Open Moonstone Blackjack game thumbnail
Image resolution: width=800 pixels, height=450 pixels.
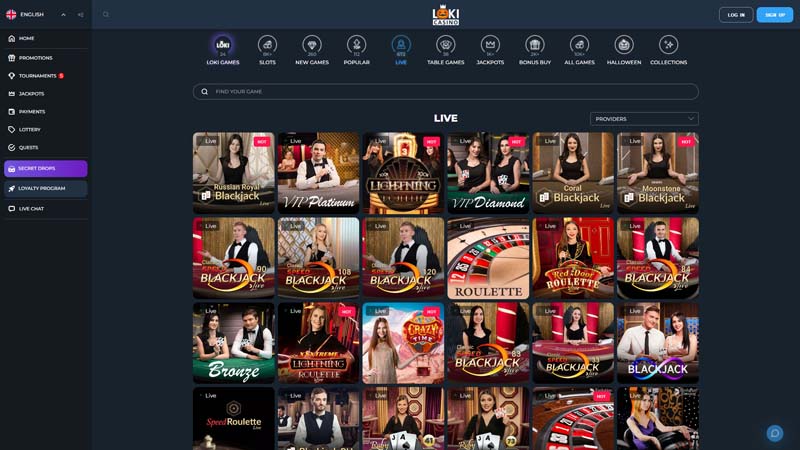click(x=658, y=173)
